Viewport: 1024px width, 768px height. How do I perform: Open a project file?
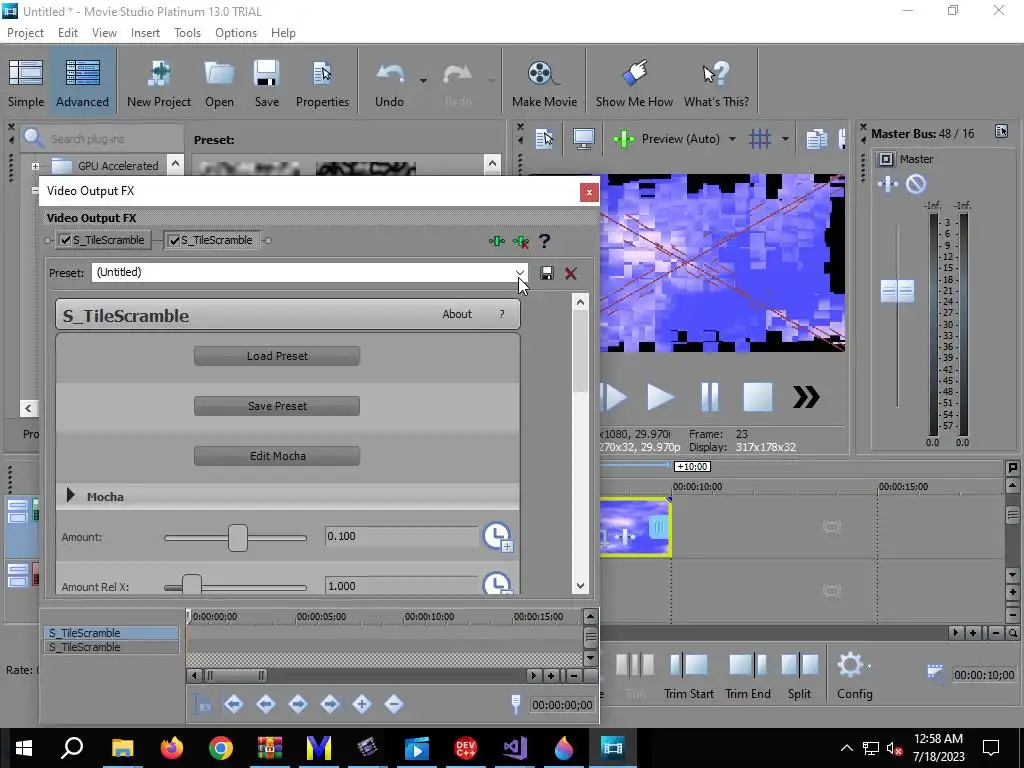(x=219, y=84)
